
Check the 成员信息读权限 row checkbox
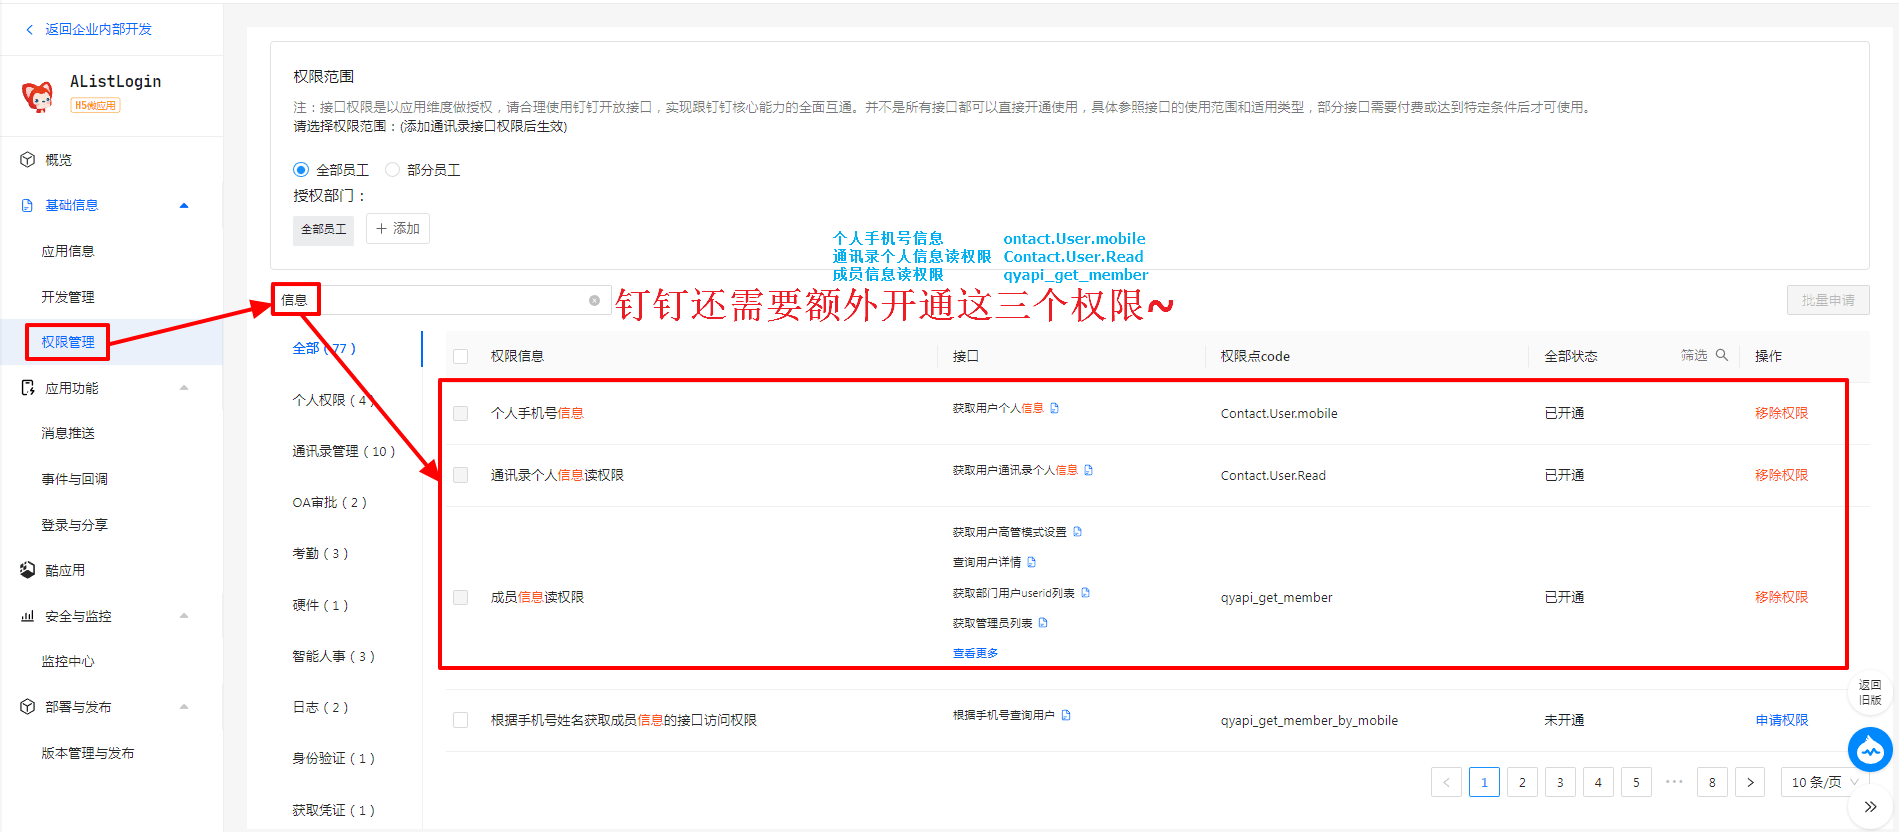(461, 597)
